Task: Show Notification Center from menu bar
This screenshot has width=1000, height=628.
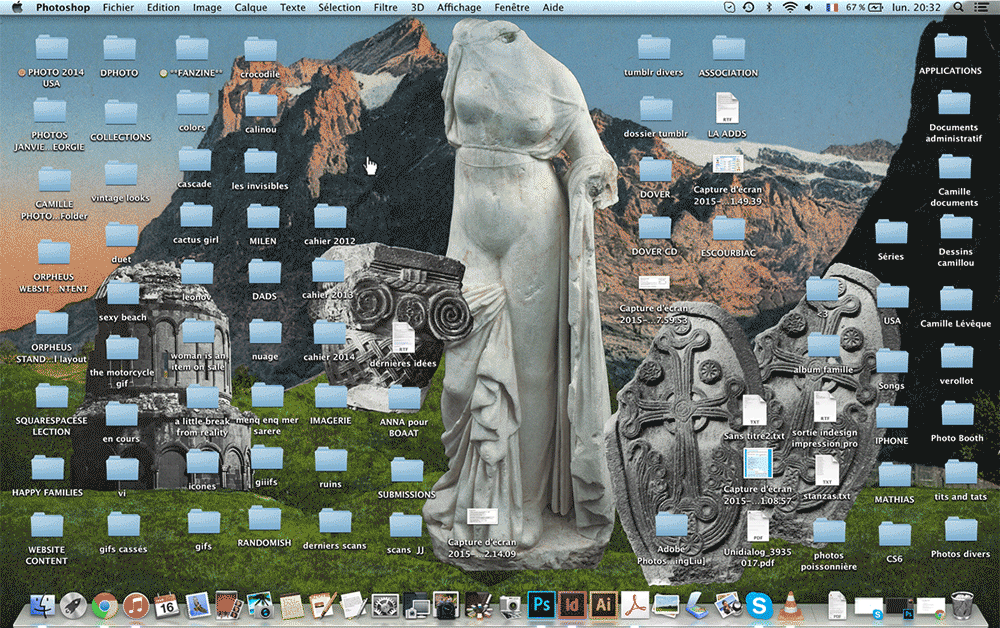Action: tap(981, 7)
